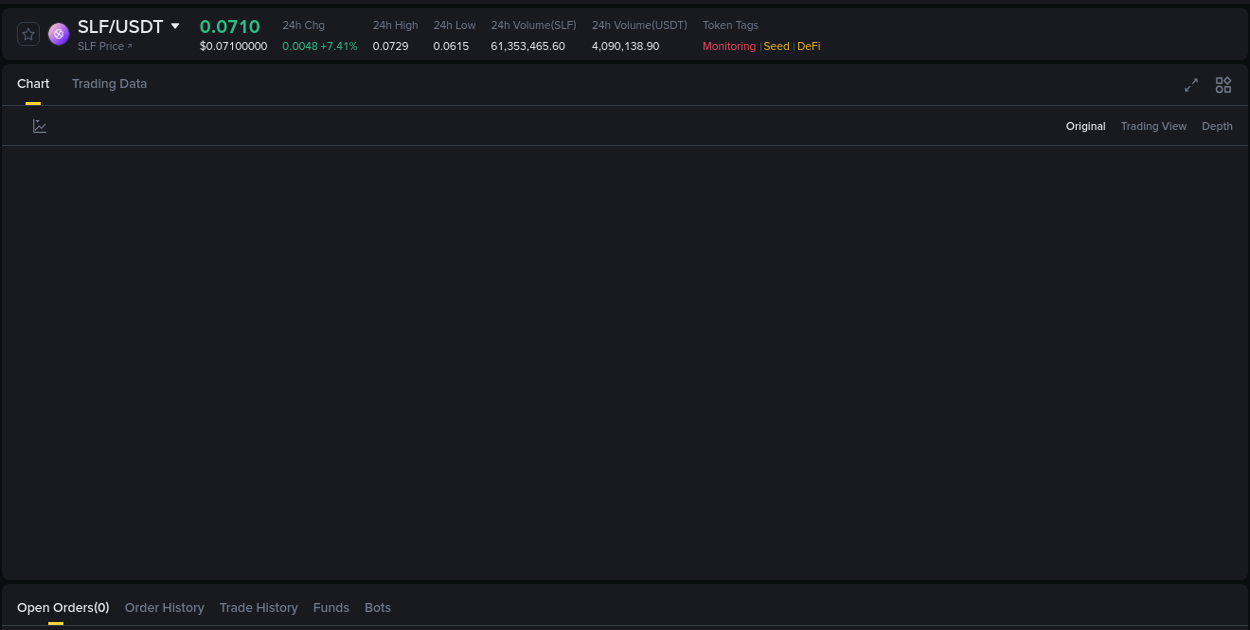The height and width of the screenshot is (630, 1250).
Task: Switch to the Trading Data tab
Action: [x=109, y=84]
